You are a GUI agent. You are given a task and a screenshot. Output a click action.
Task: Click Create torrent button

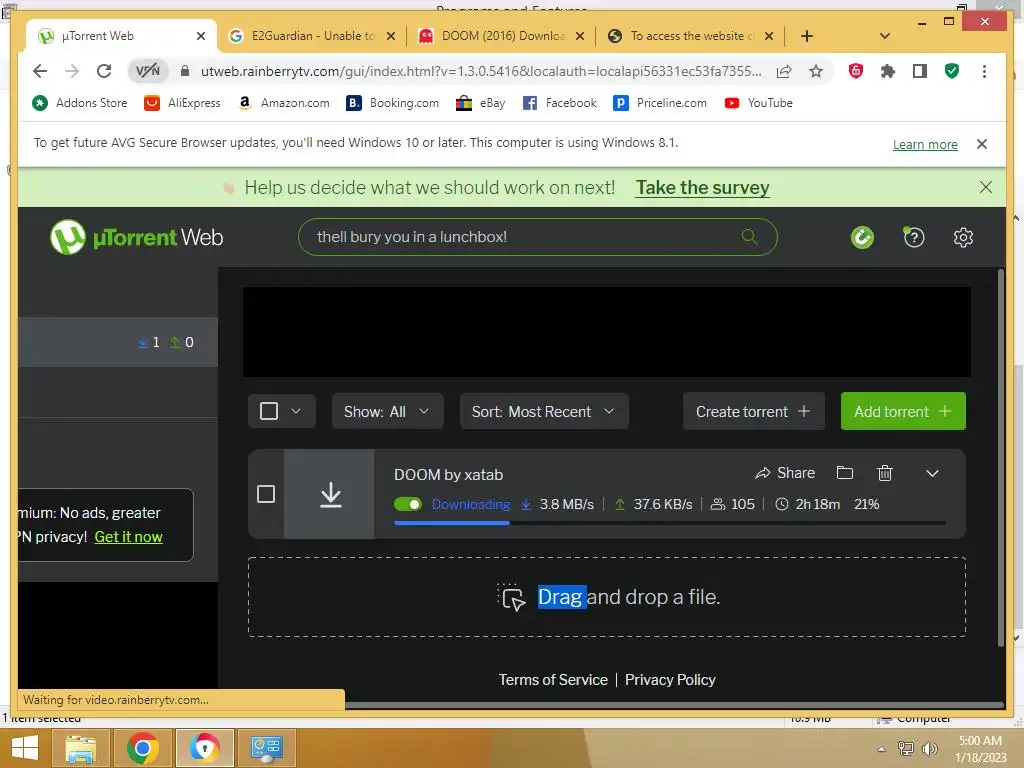point(753,411)
